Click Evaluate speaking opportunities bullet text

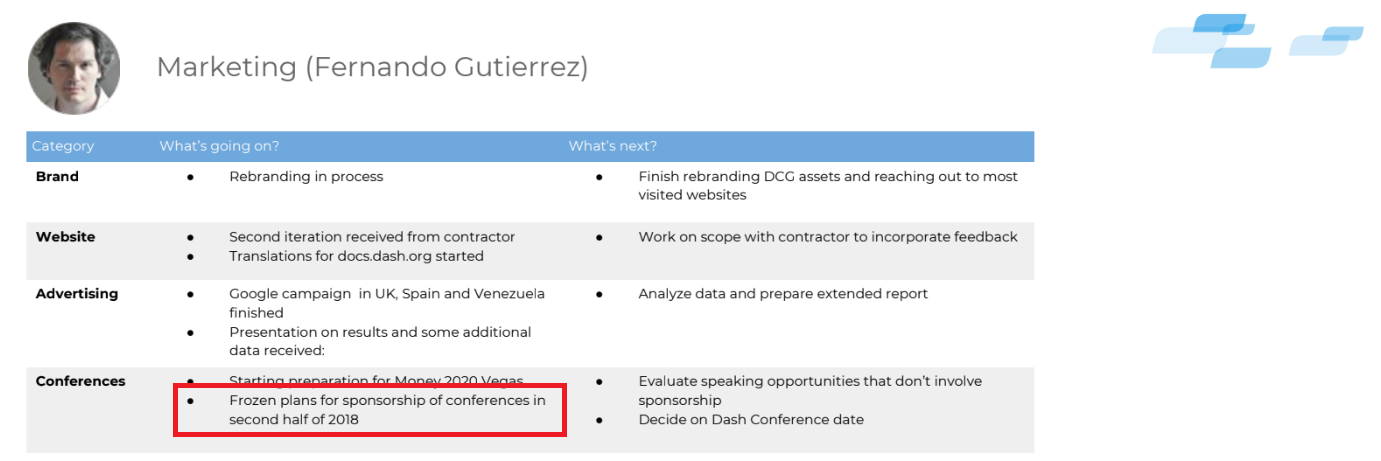810,390
